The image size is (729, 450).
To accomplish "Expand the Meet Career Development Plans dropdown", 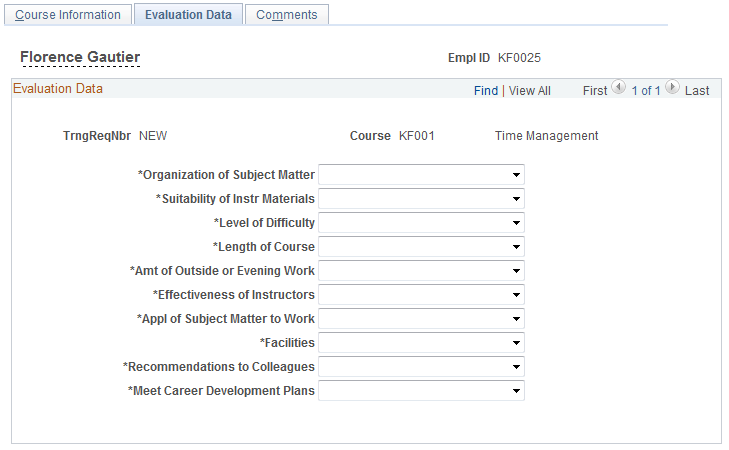I will click(x=421, y=391).
